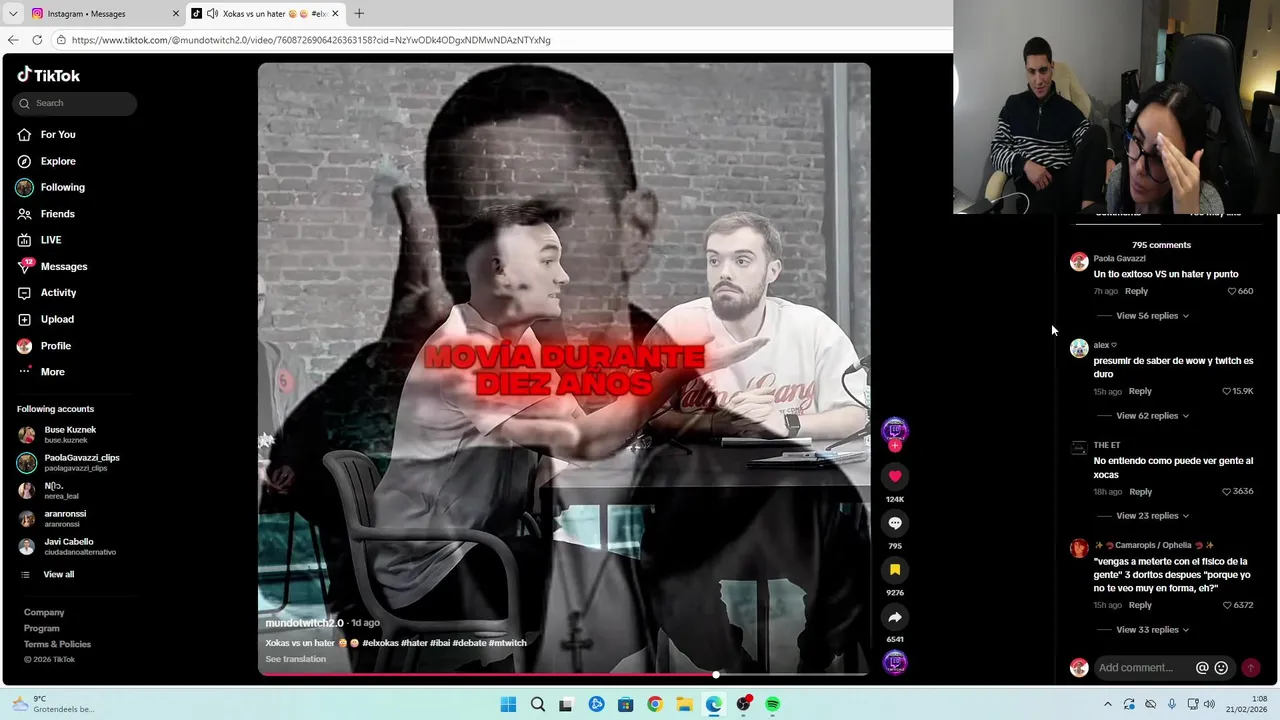This screenshot has width=1280, height=720.
Task: Open a new browser tab
Action: 359,14
